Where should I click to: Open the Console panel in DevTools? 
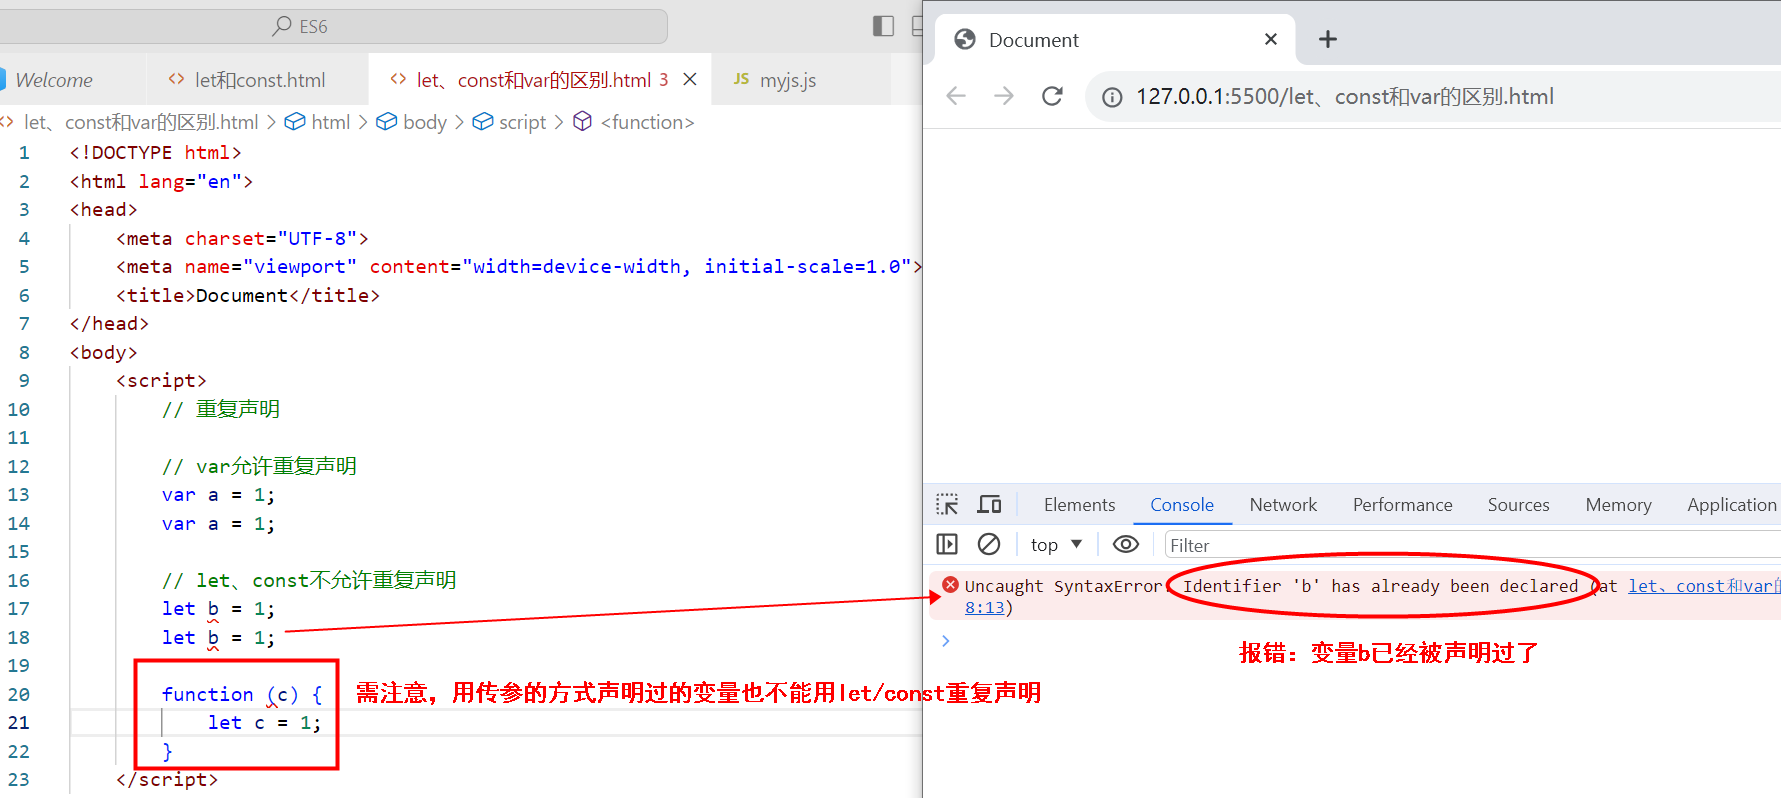1182,505
